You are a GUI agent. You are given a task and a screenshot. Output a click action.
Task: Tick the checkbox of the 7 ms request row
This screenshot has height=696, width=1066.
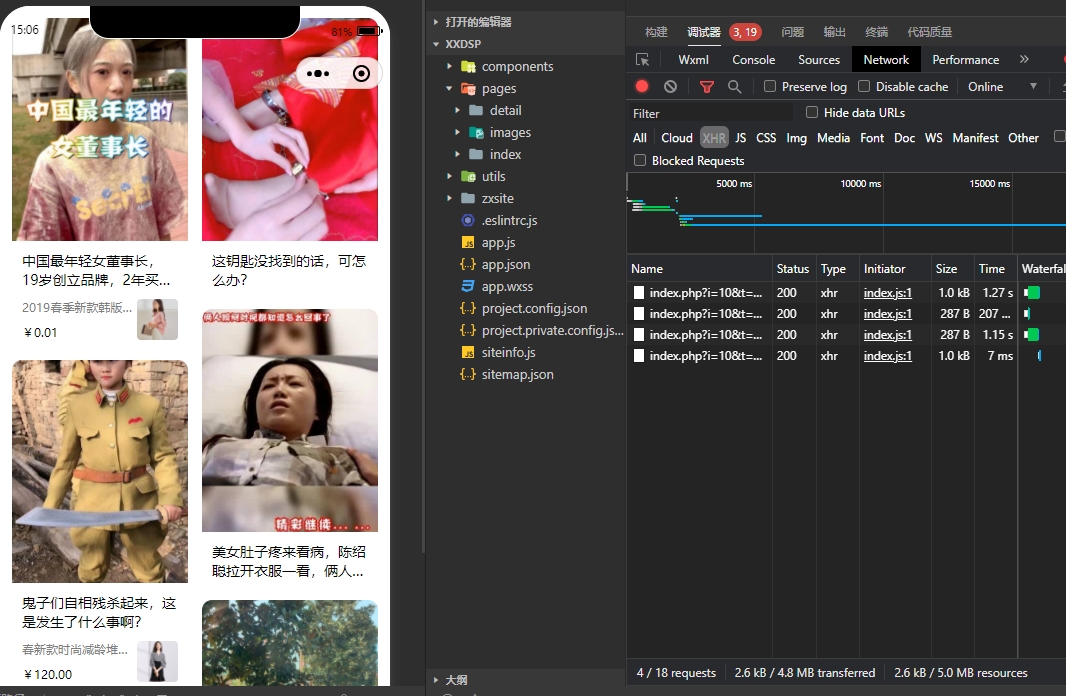coord(639,356)
